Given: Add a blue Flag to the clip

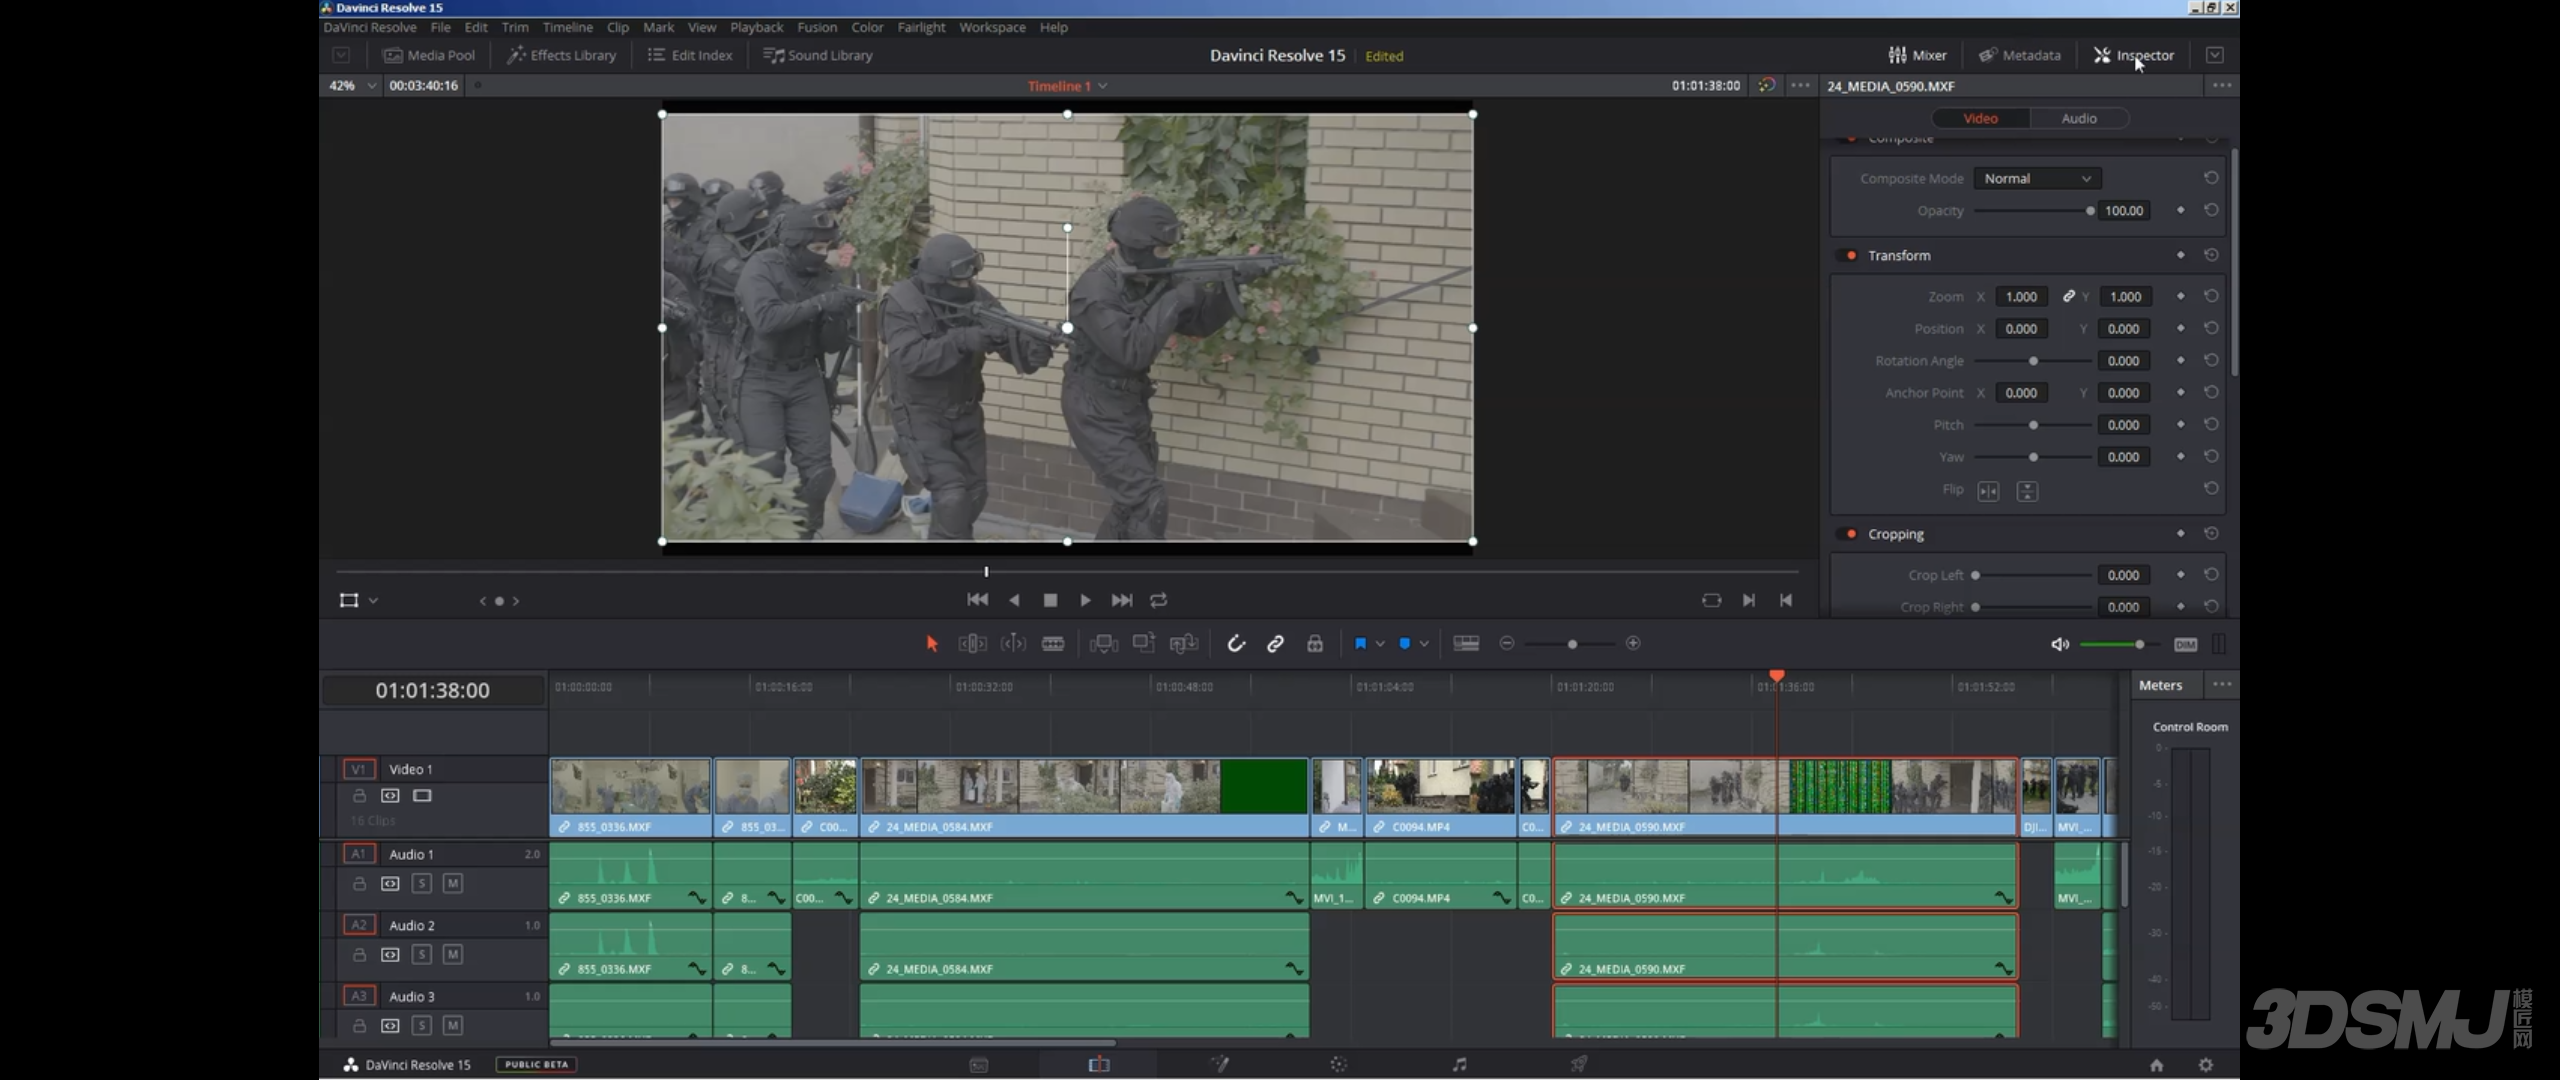Looking at the screenshot, I should 1360,644.
